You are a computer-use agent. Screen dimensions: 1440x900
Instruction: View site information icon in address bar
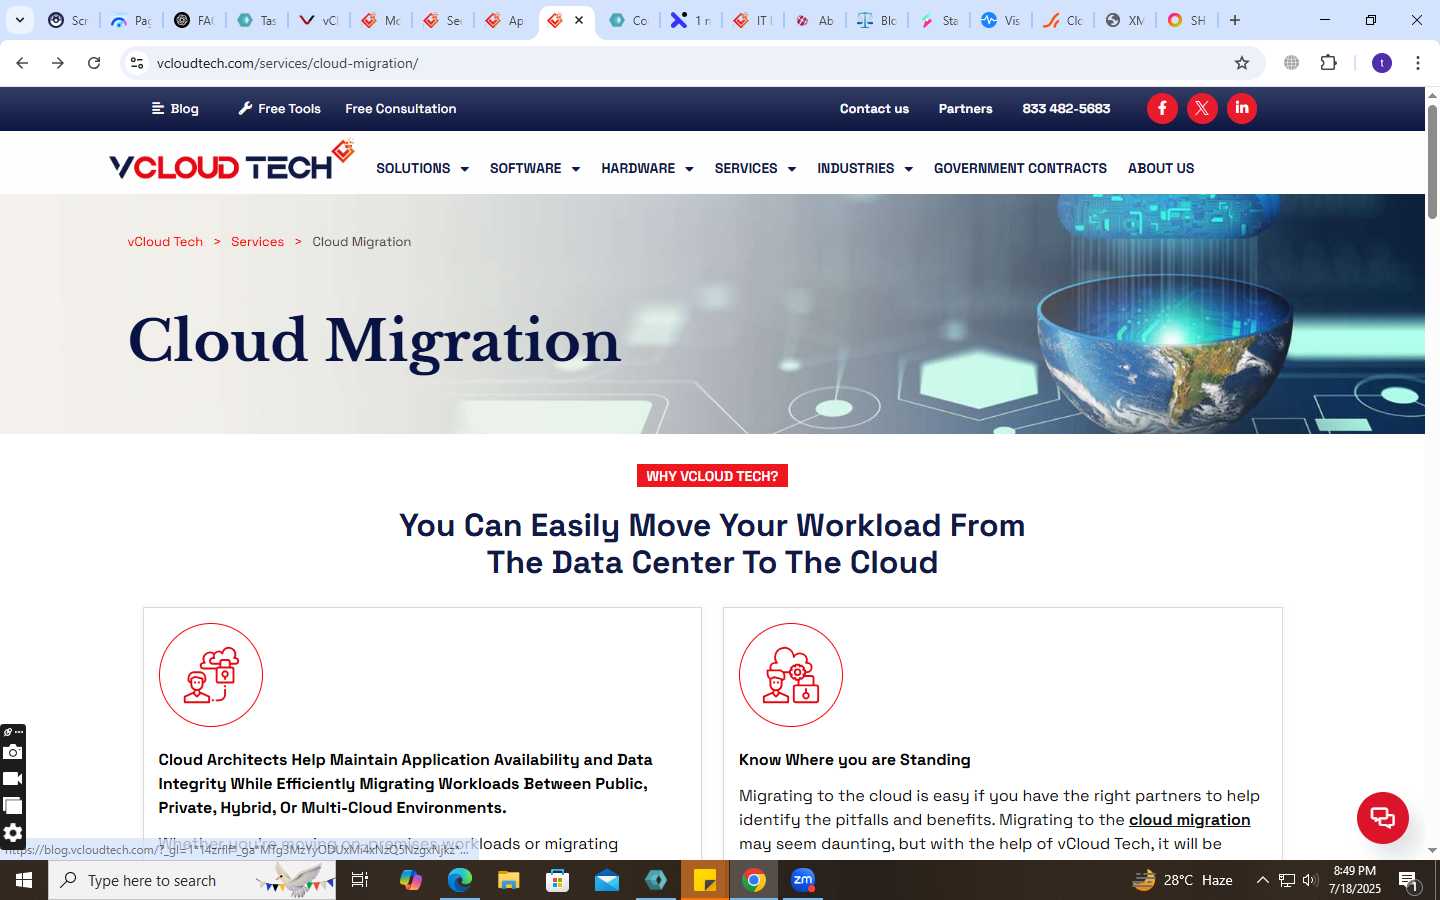137,63
